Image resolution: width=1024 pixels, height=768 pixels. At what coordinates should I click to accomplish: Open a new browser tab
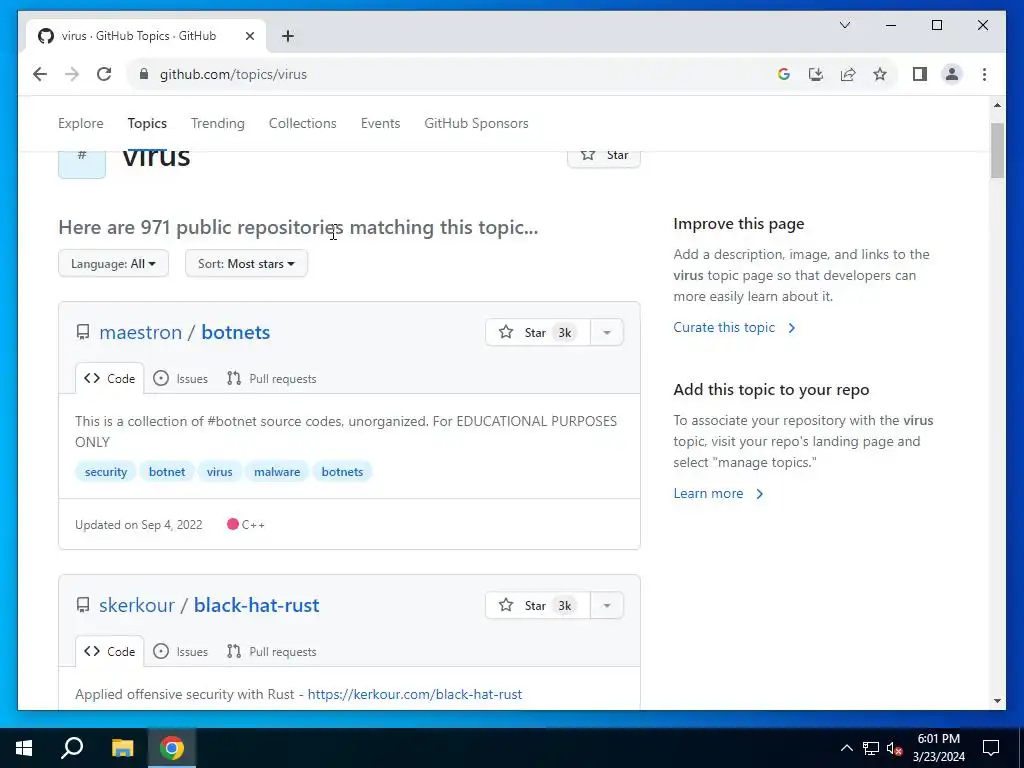(288, 36)
